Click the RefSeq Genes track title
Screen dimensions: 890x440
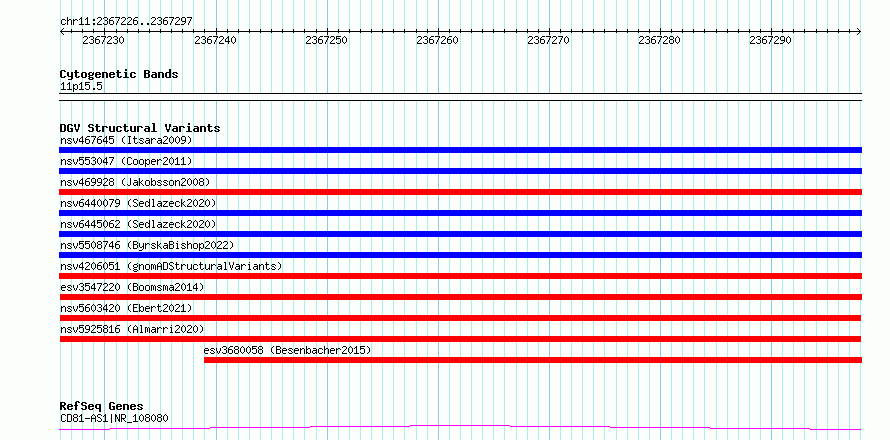pyautogui.click(x=101, y=406)
